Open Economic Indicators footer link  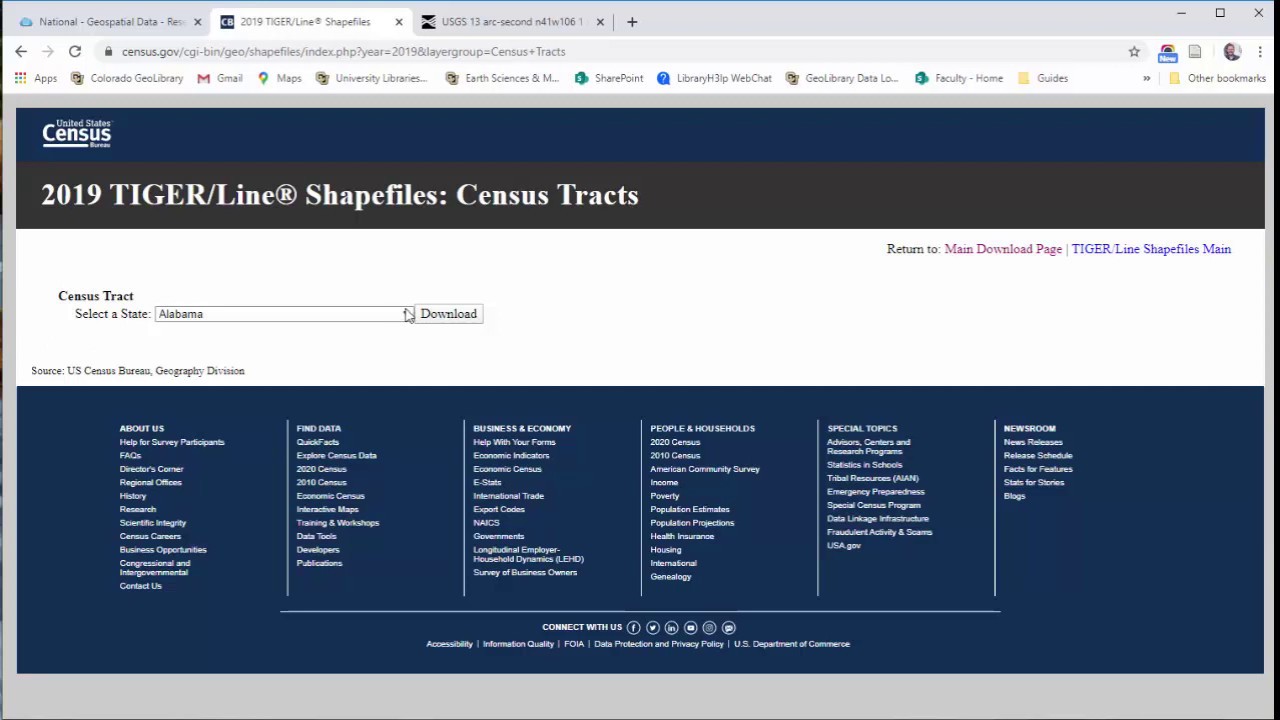[x=511, y=456]
